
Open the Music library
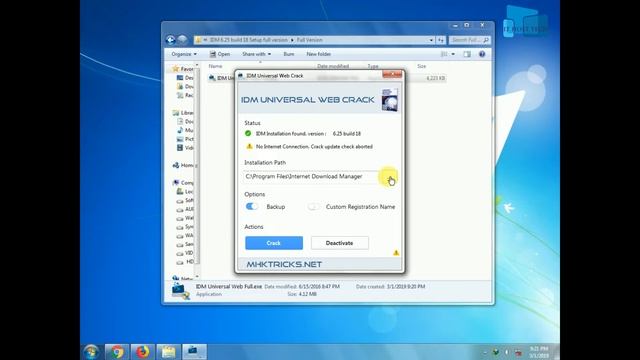tap(185, 130)
